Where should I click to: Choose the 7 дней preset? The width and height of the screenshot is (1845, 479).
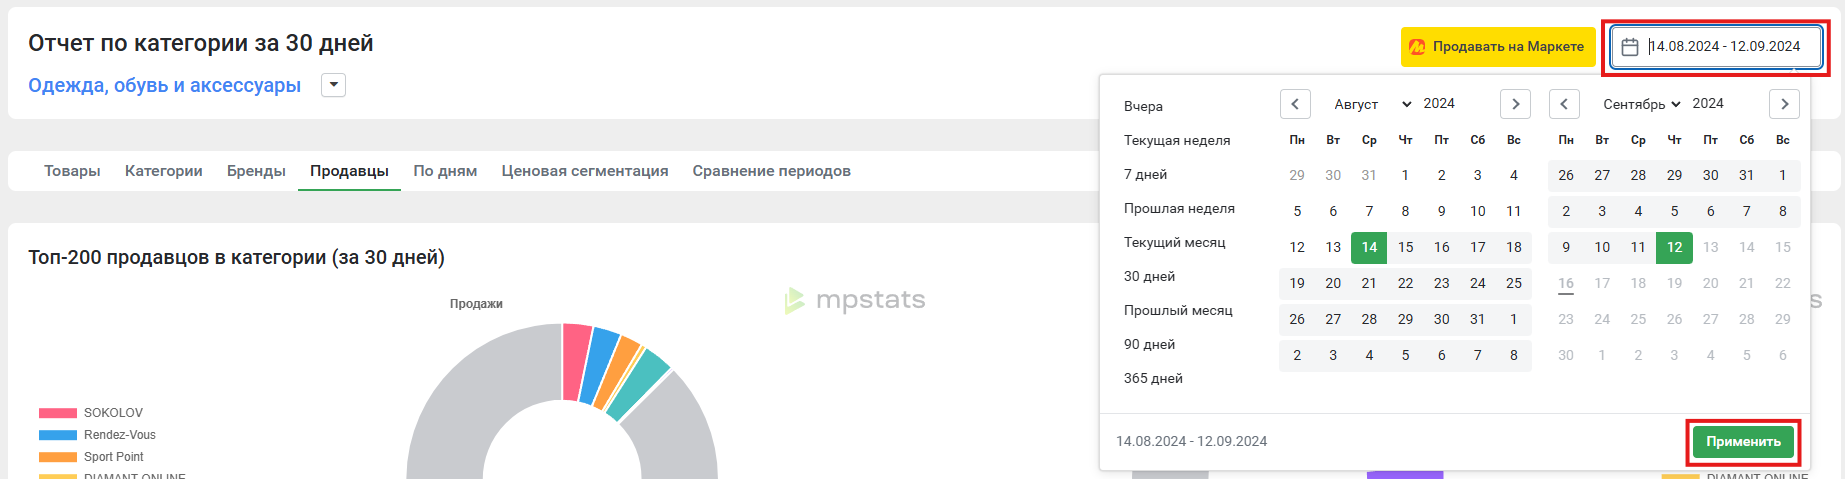tap(1145, 174)
